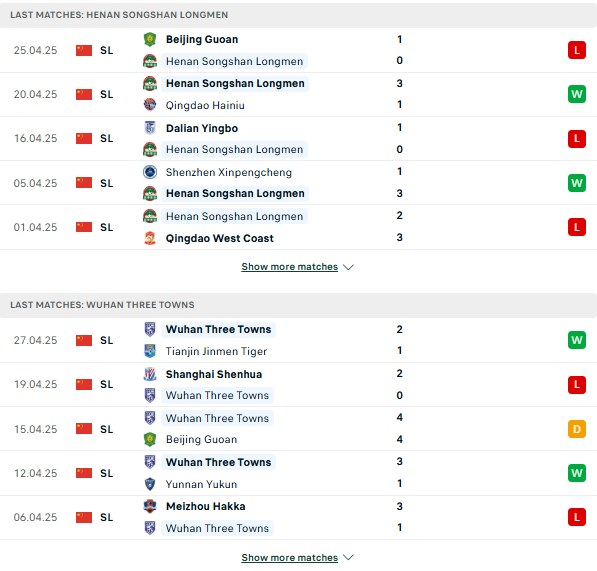Click the China flag in the 16.04.25 row
597x571 pixels.
pyautogui.click(x=84, y=139)
